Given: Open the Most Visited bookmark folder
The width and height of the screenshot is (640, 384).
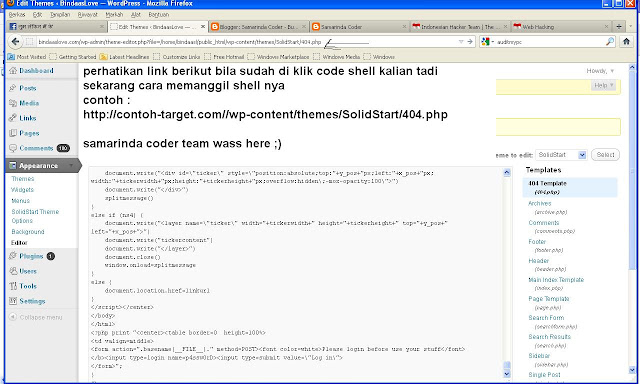Looking at the screenshot, I should tap(27, 57).
